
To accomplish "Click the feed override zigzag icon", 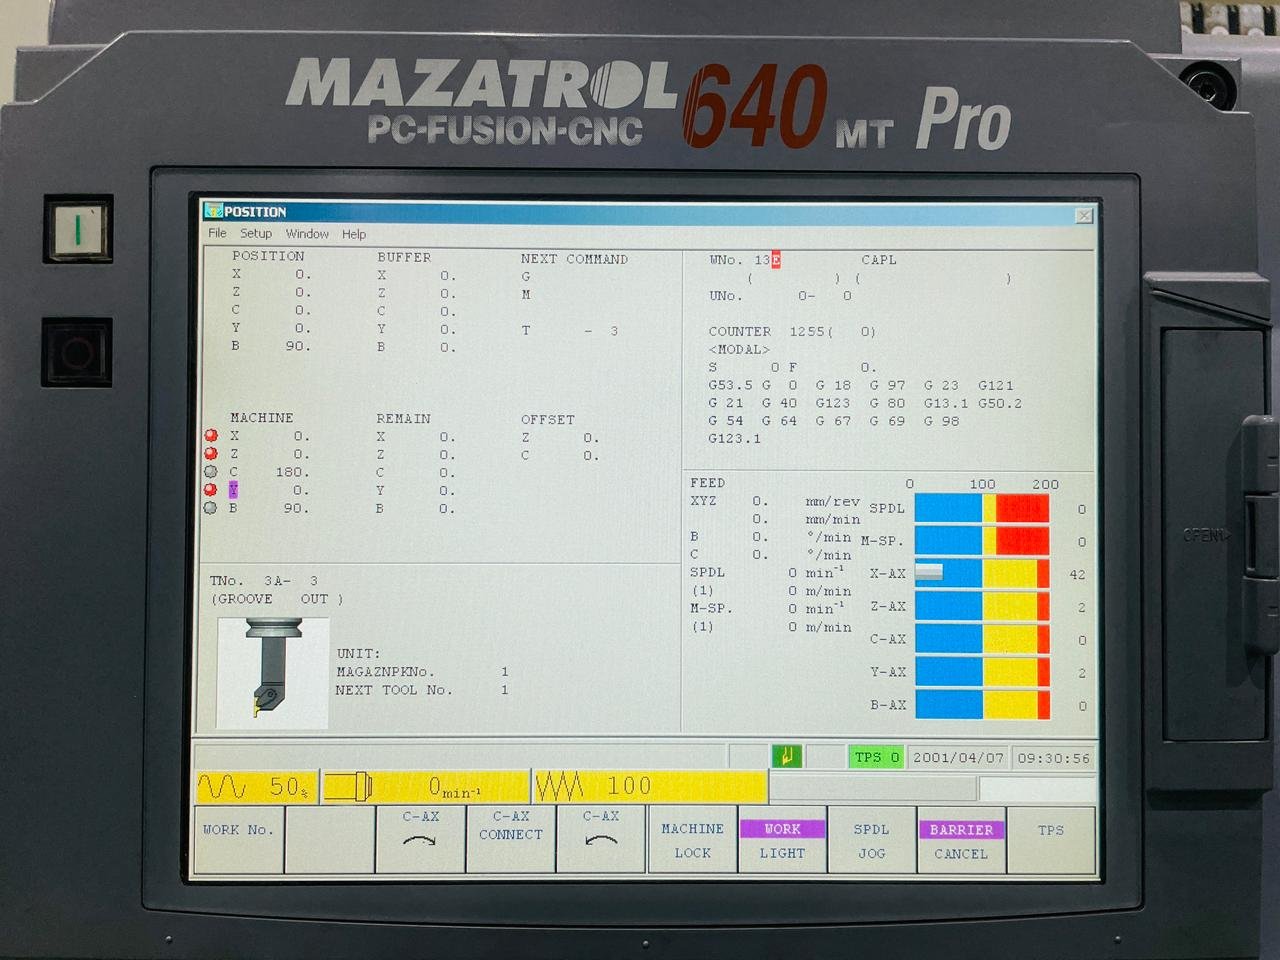I will [x=560, y=787].
